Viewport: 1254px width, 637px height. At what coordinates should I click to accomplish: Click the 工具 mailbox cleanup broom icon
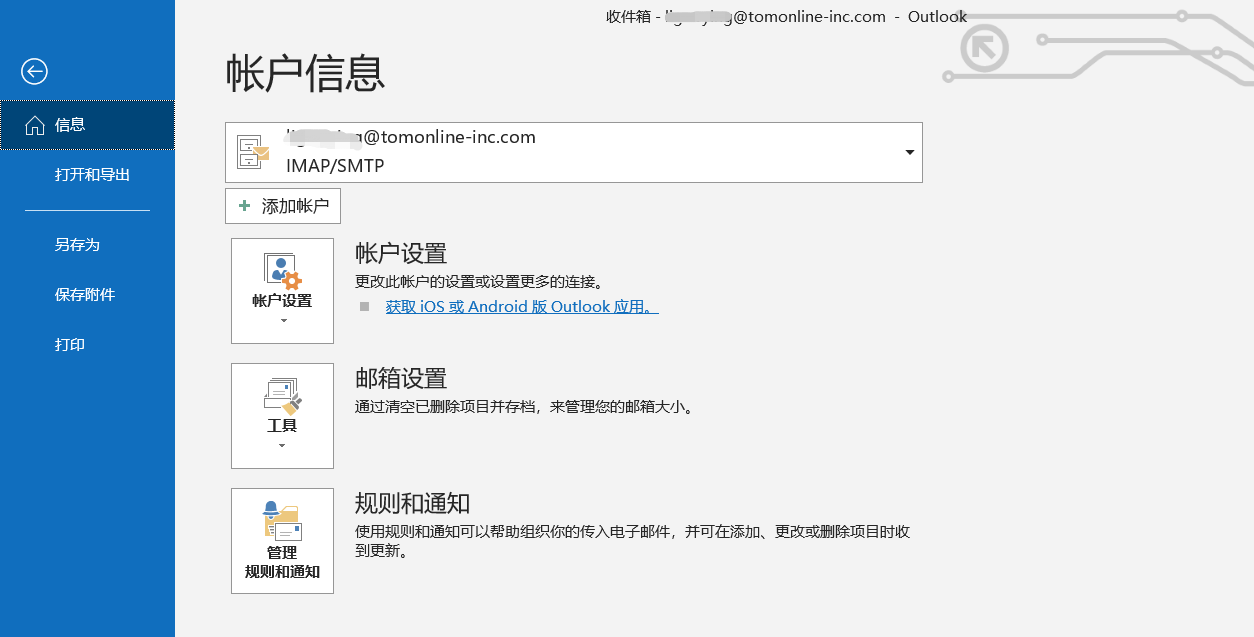coord(282,396)
